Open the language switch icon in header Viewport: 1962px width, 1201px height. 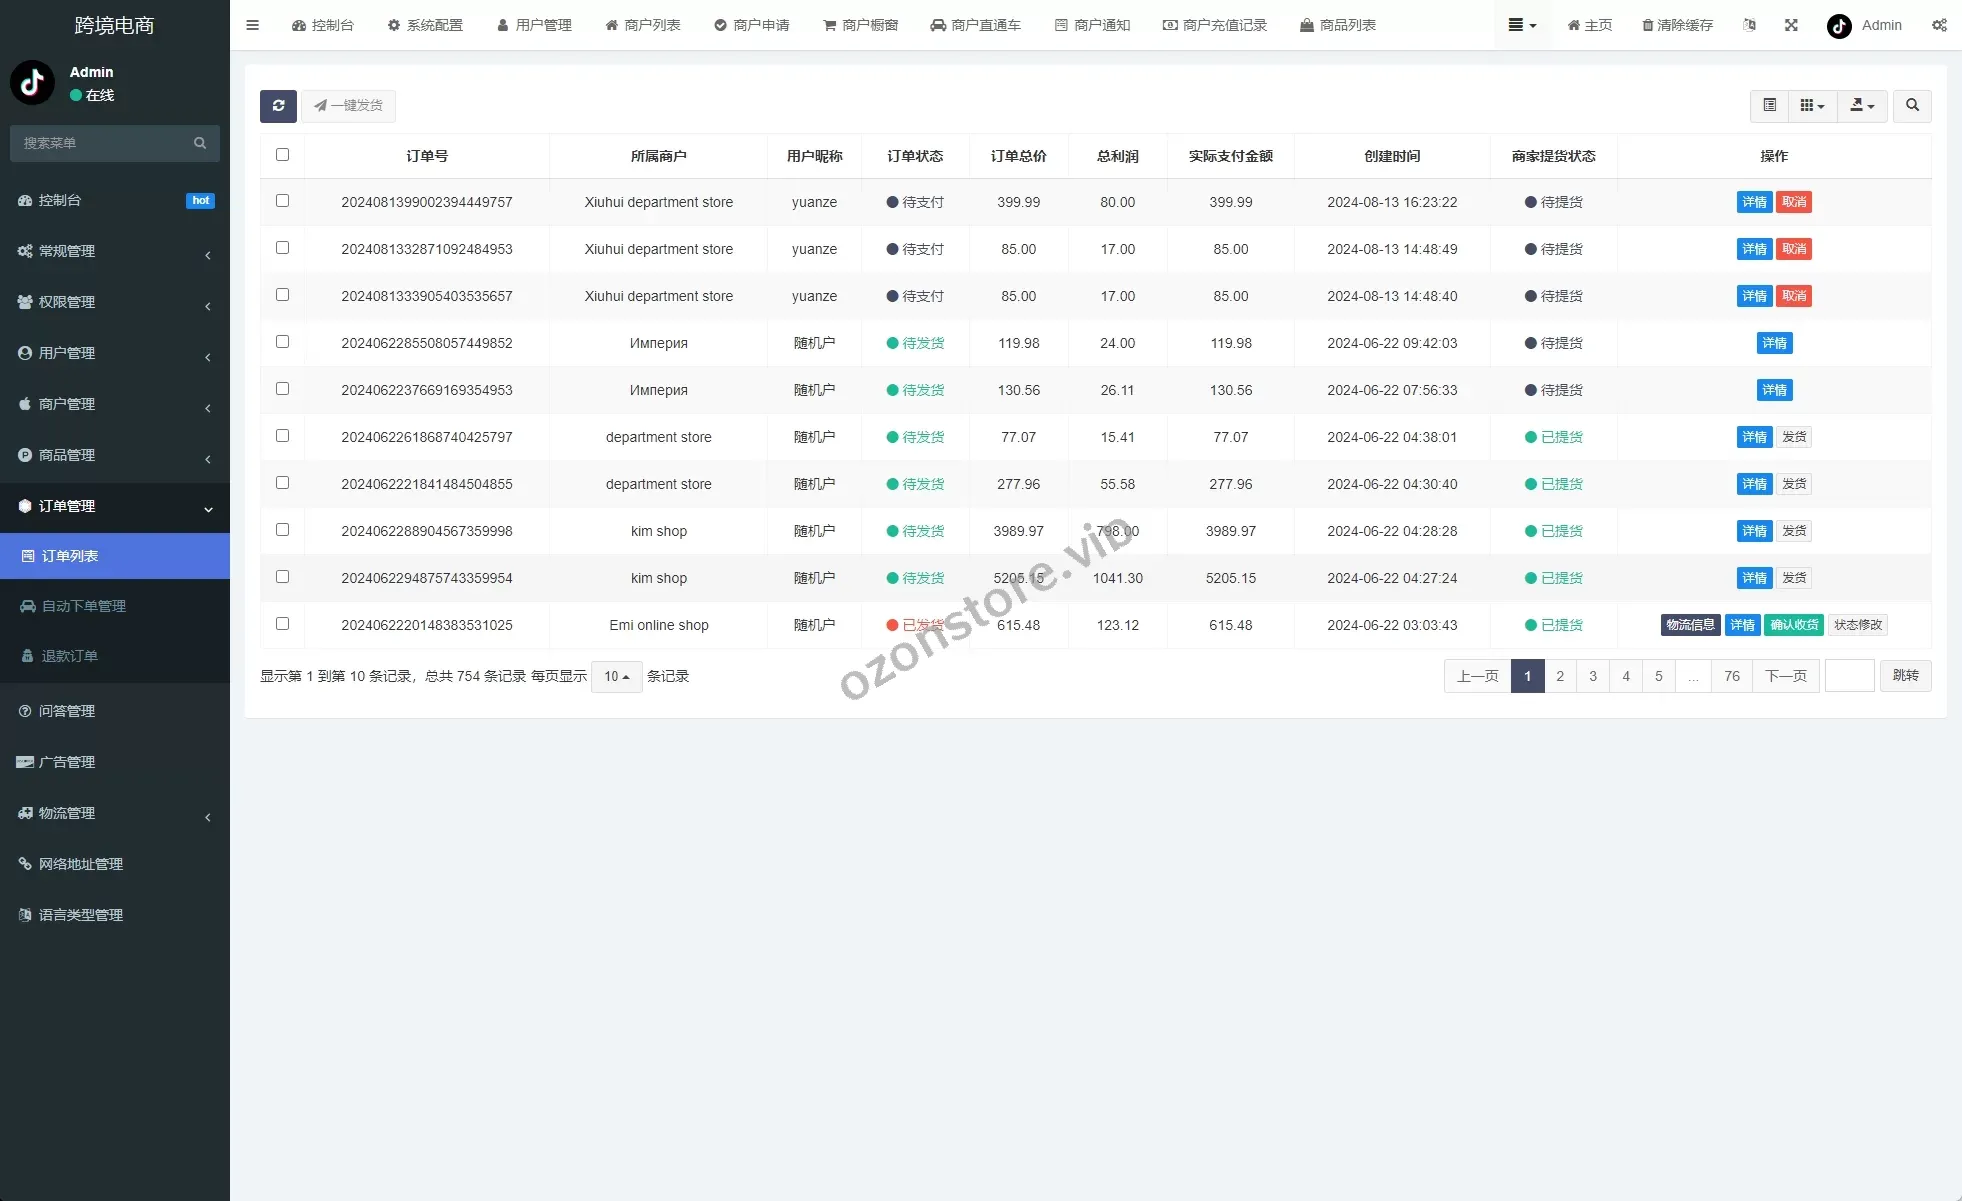[1749, 25]
